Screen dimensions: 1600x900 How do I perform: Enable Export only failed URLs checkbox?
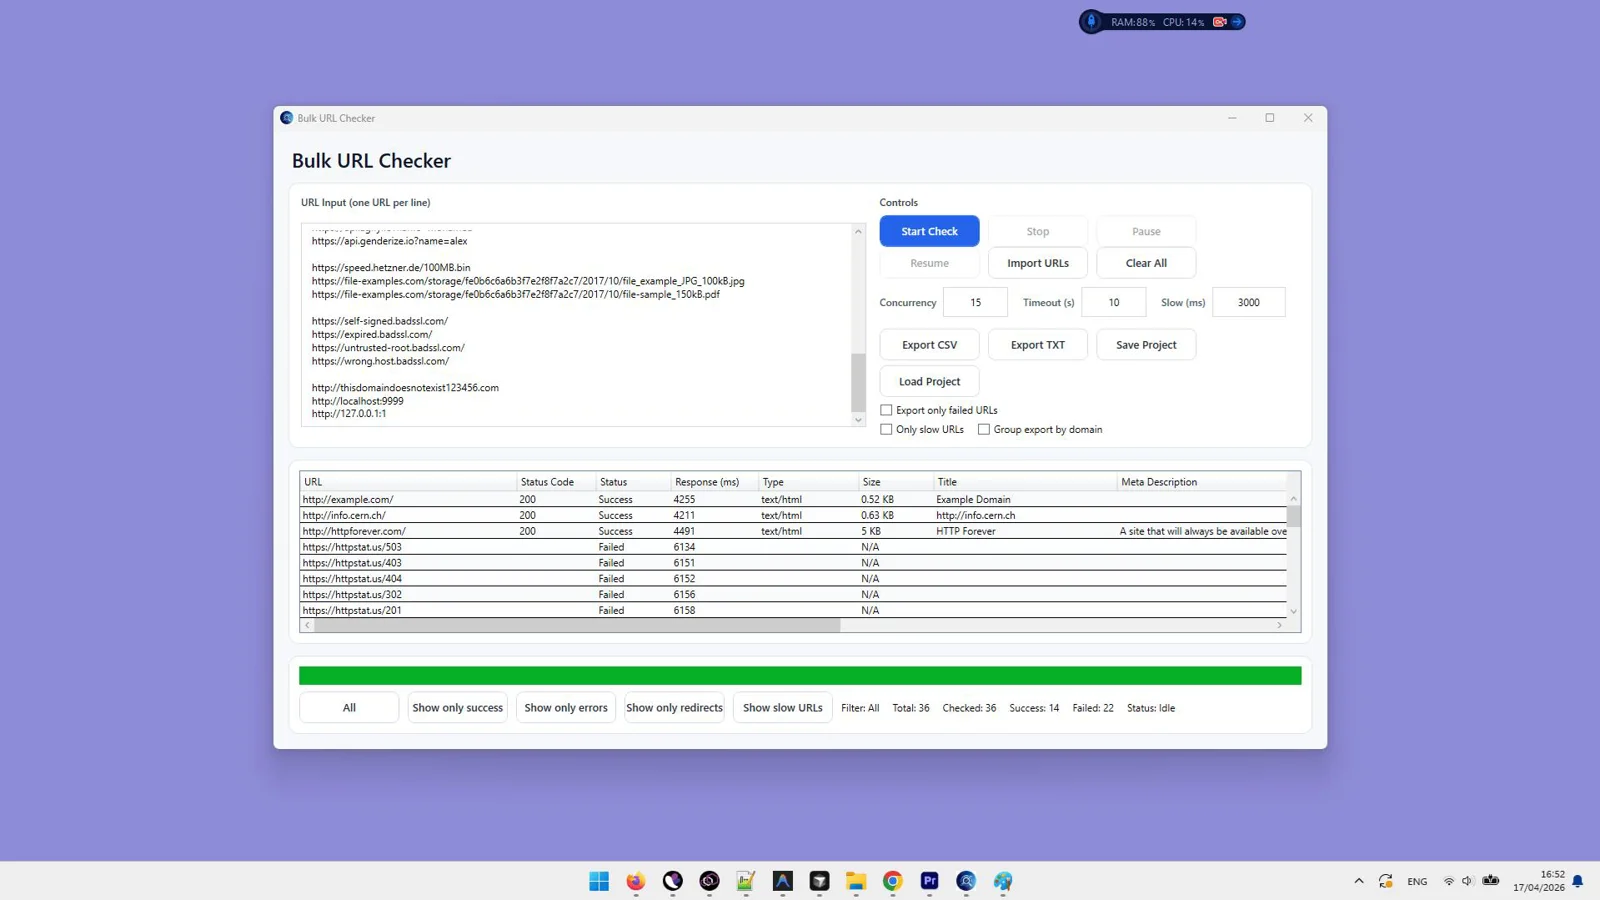pos(886,410)
